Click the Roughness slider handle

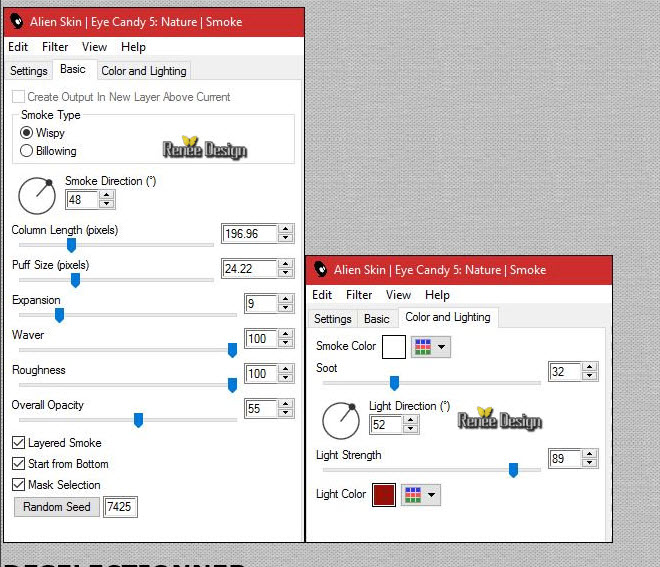(232, 385)
